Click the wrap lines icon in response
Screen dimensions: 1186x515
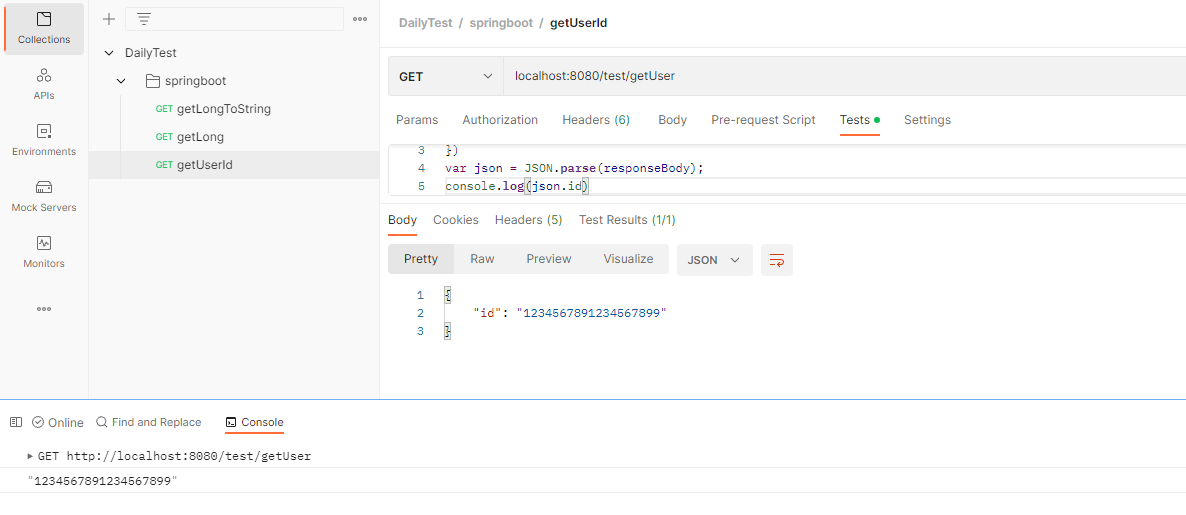[x=776, y=260]
